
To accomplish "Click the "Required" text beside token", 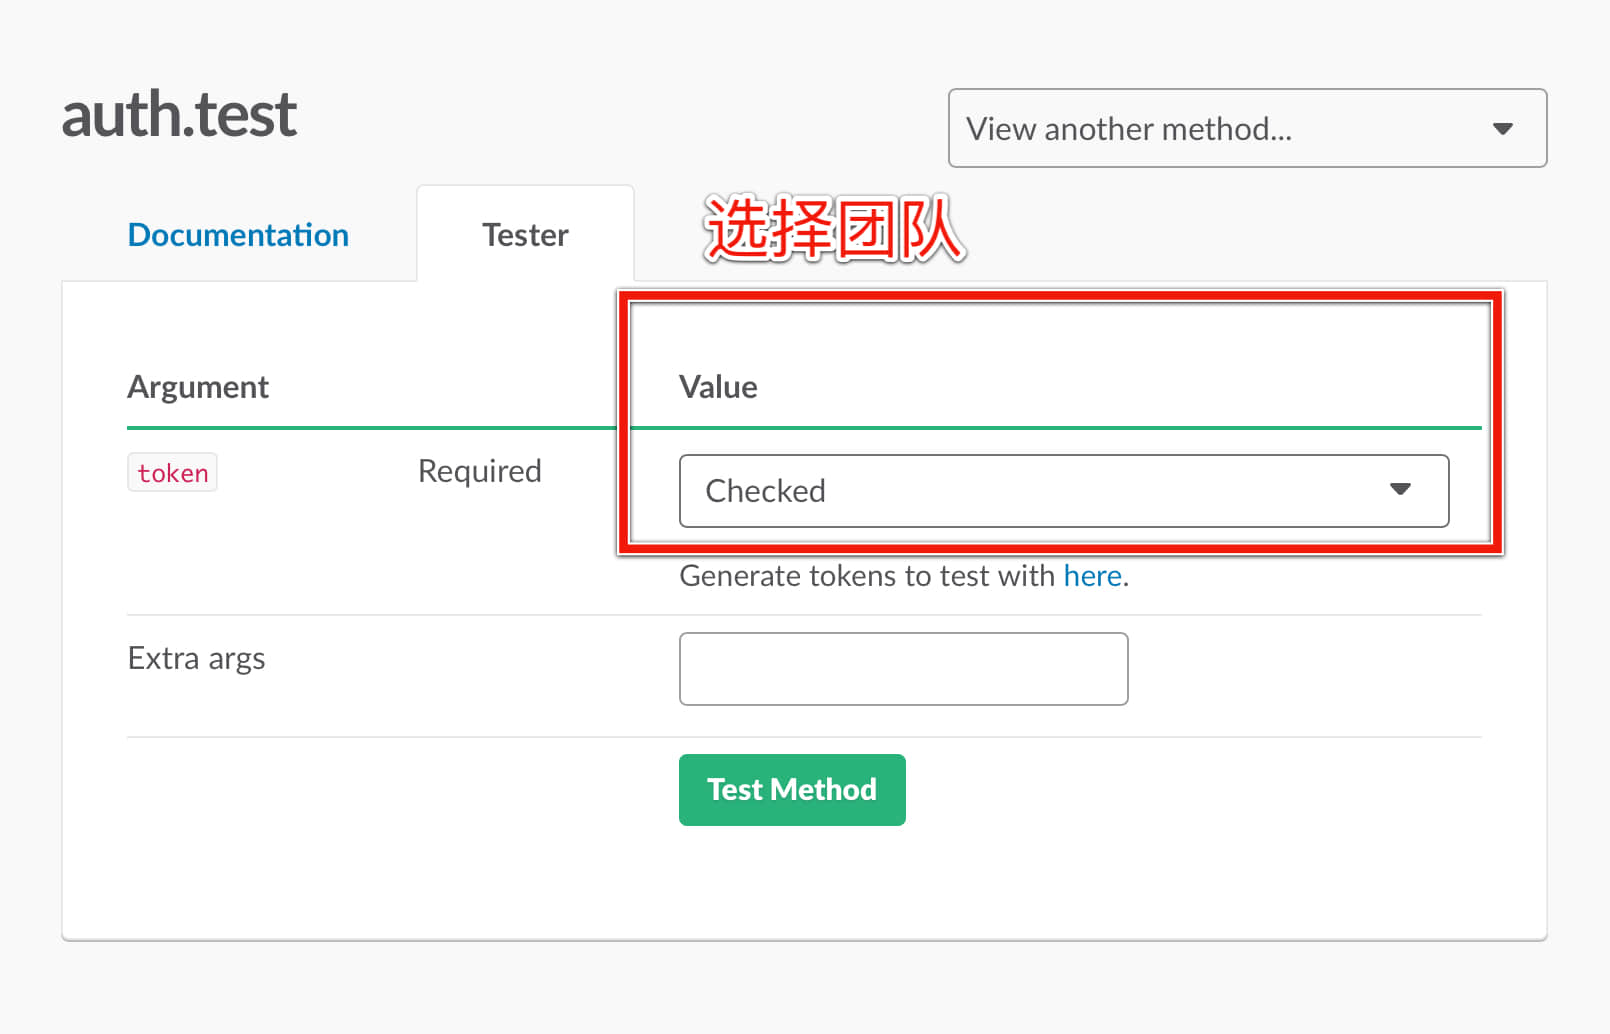I will pos(479,471).
